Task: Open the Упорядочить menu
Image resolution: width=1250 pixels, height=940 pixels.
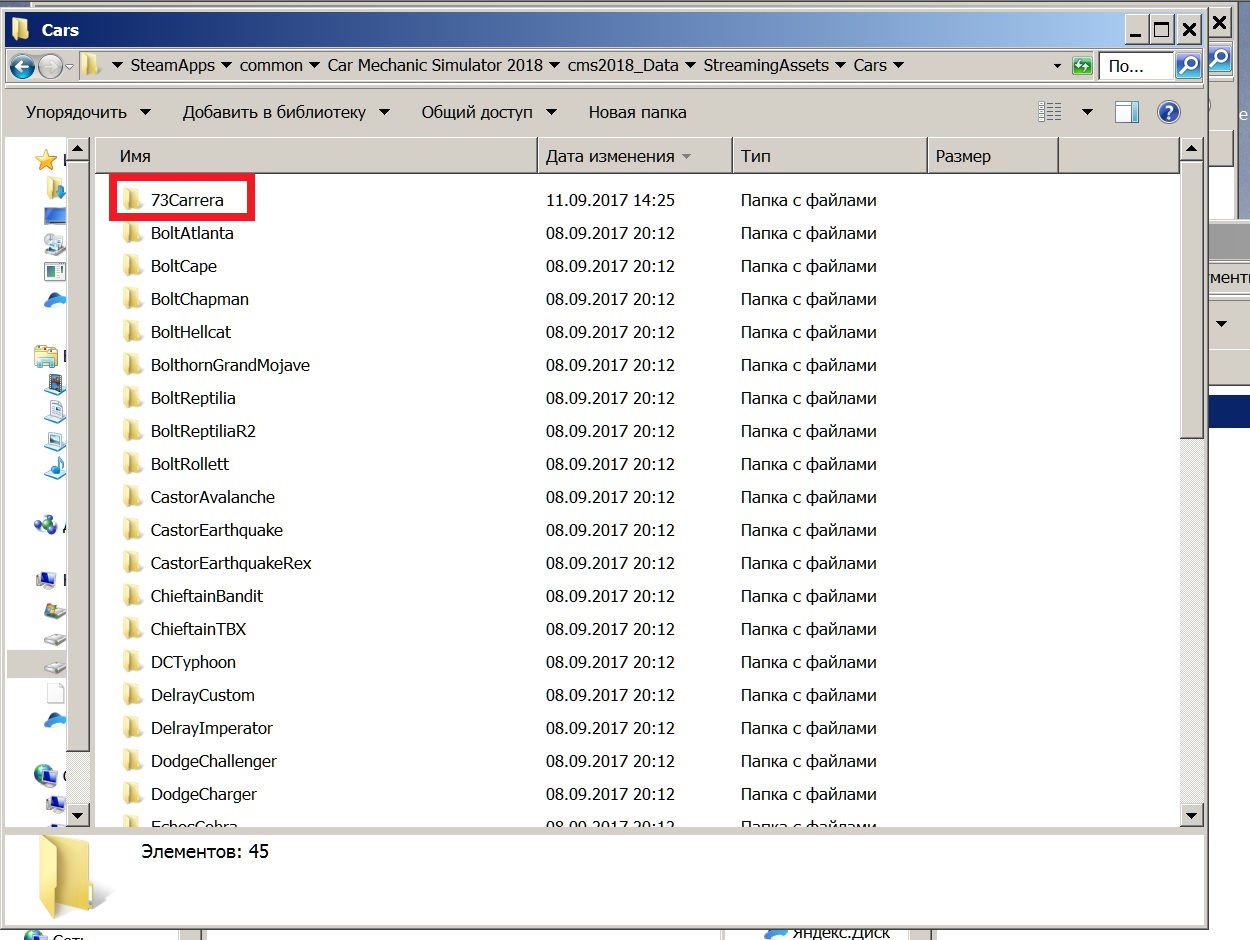Action: tap(88, 112)
